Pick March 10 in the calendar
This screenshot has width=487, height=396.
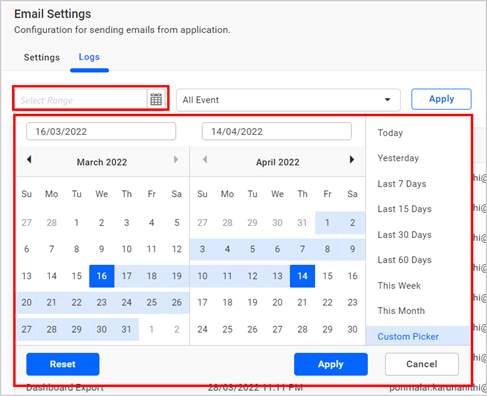click(127, 249)
